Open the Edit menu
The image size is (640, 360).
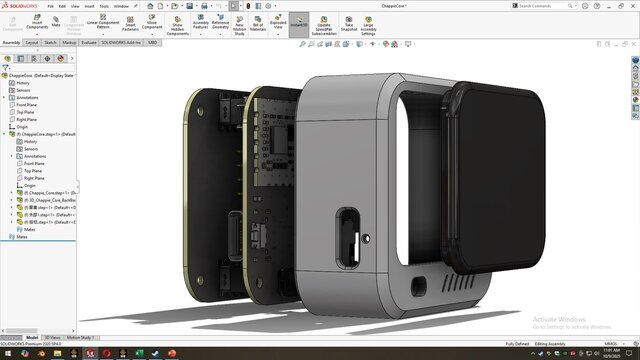[62, 6]
